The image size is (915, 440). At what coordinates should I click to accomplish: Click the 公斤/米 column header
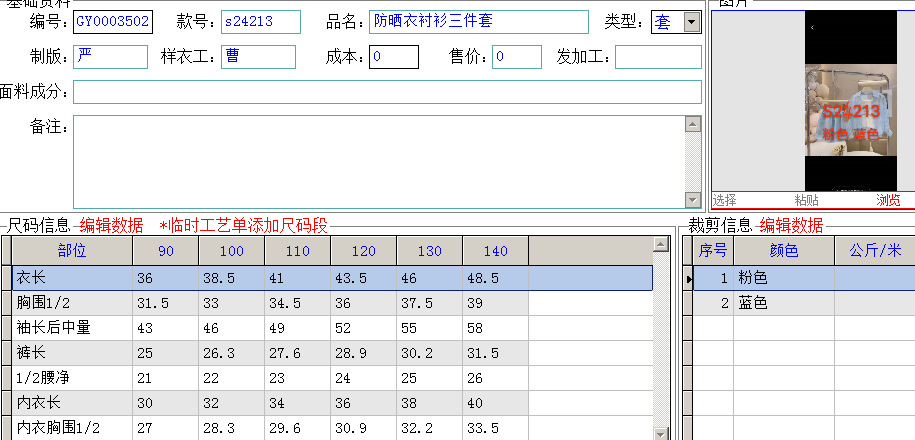[x=875, y=251]
